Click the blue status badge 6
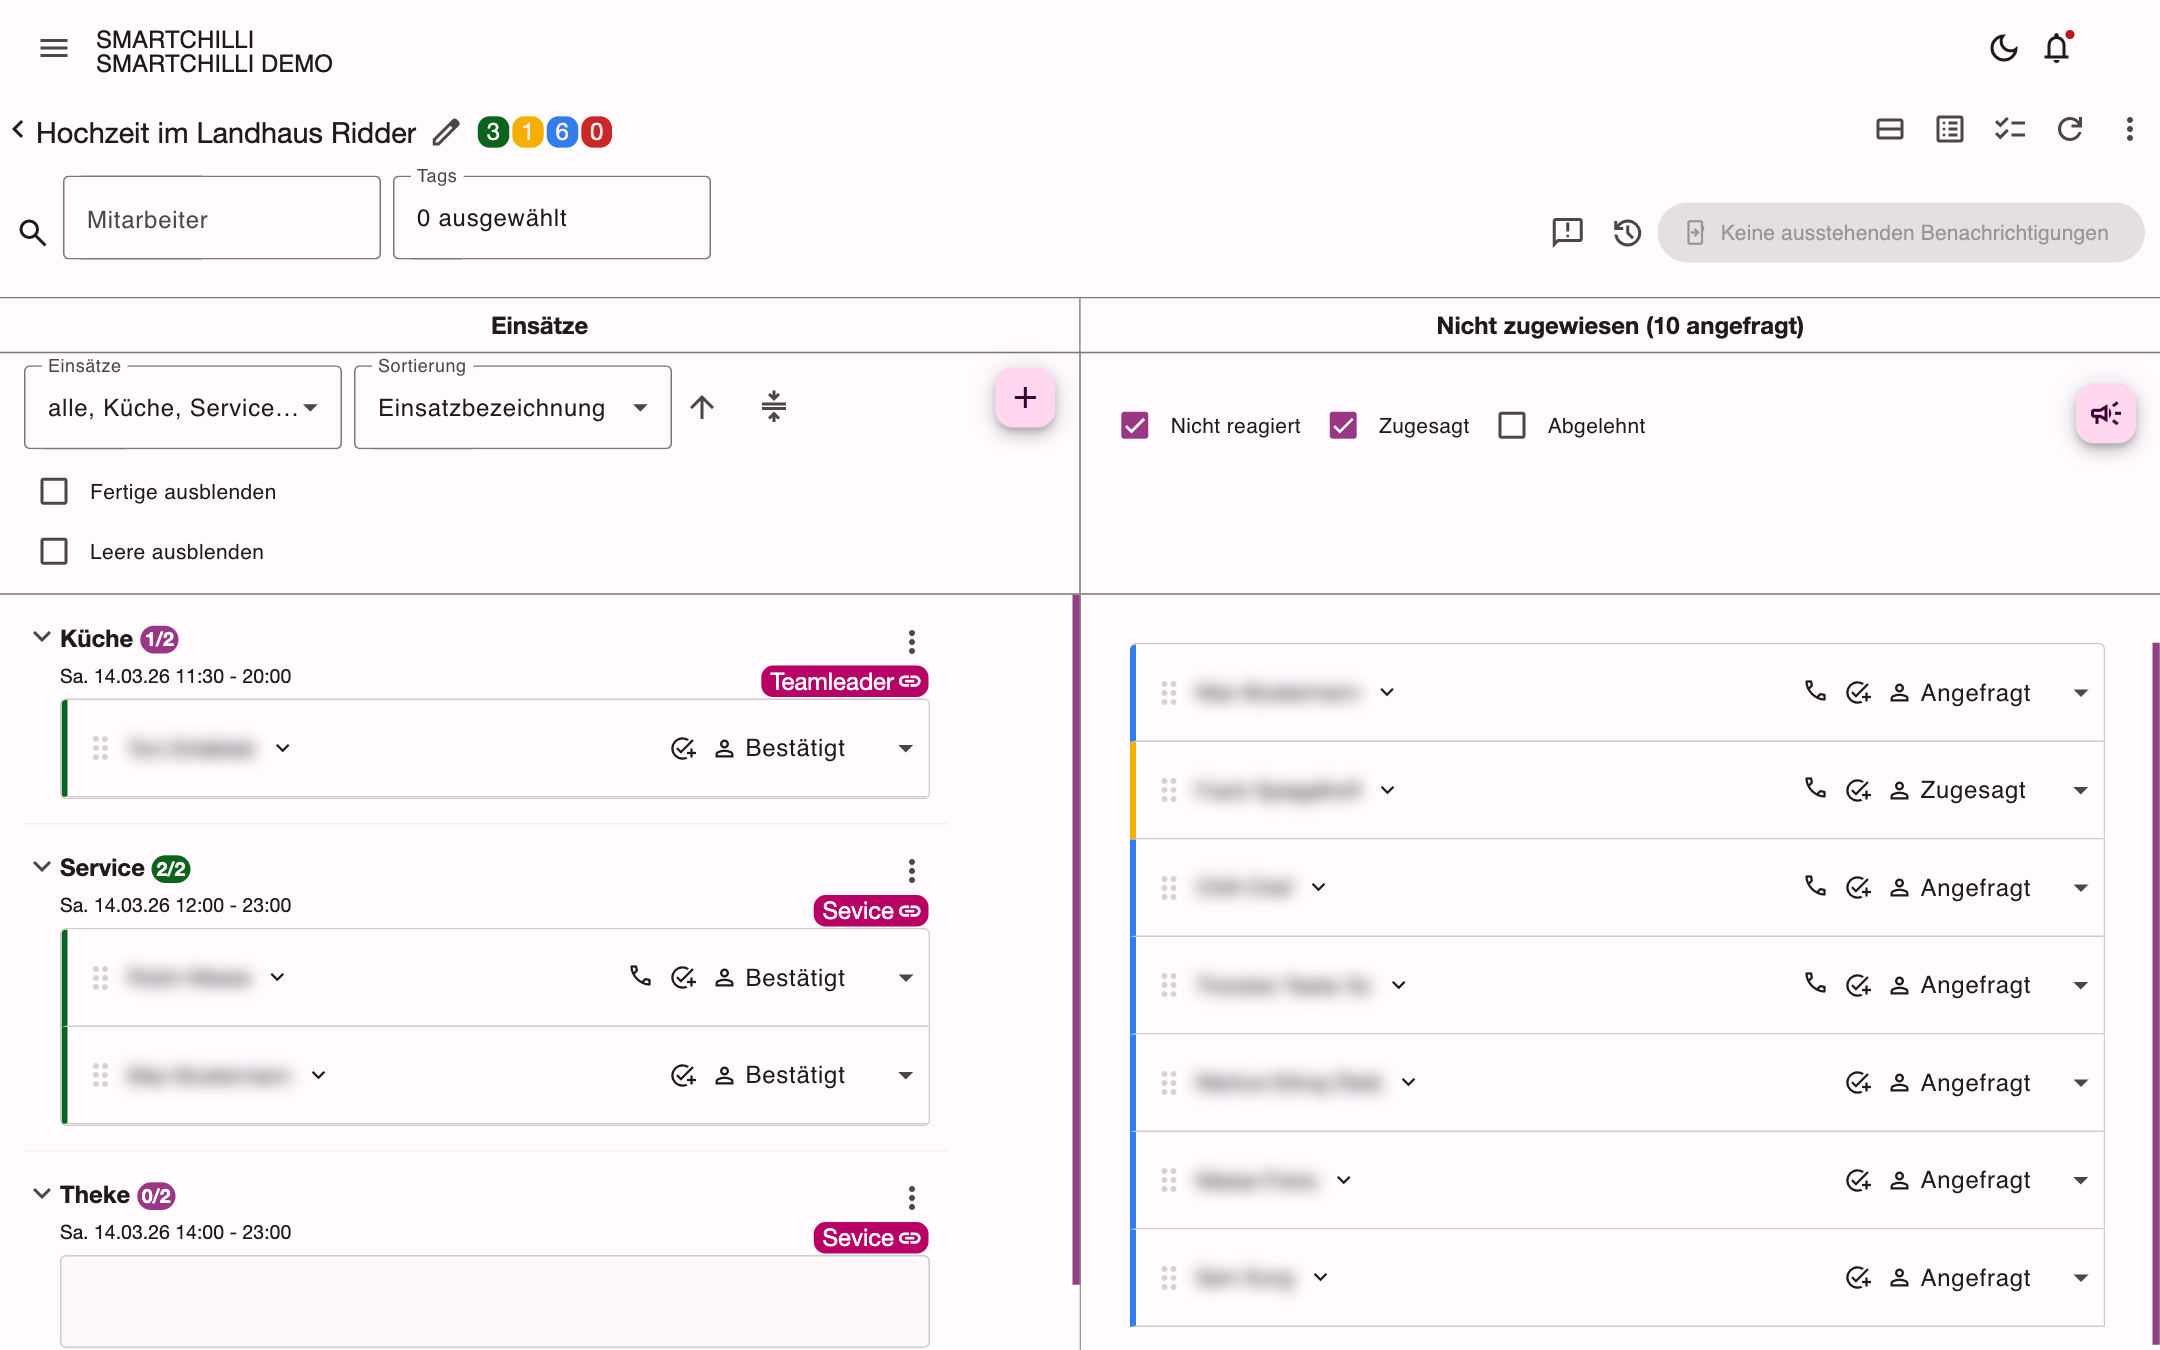This screenshot has height=1350, width=2160. coord(562,132)
